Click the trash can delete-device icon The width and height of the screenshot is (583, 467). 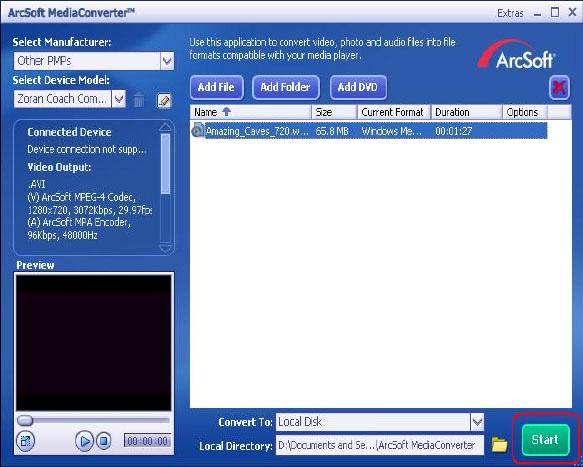pos(139,99)
